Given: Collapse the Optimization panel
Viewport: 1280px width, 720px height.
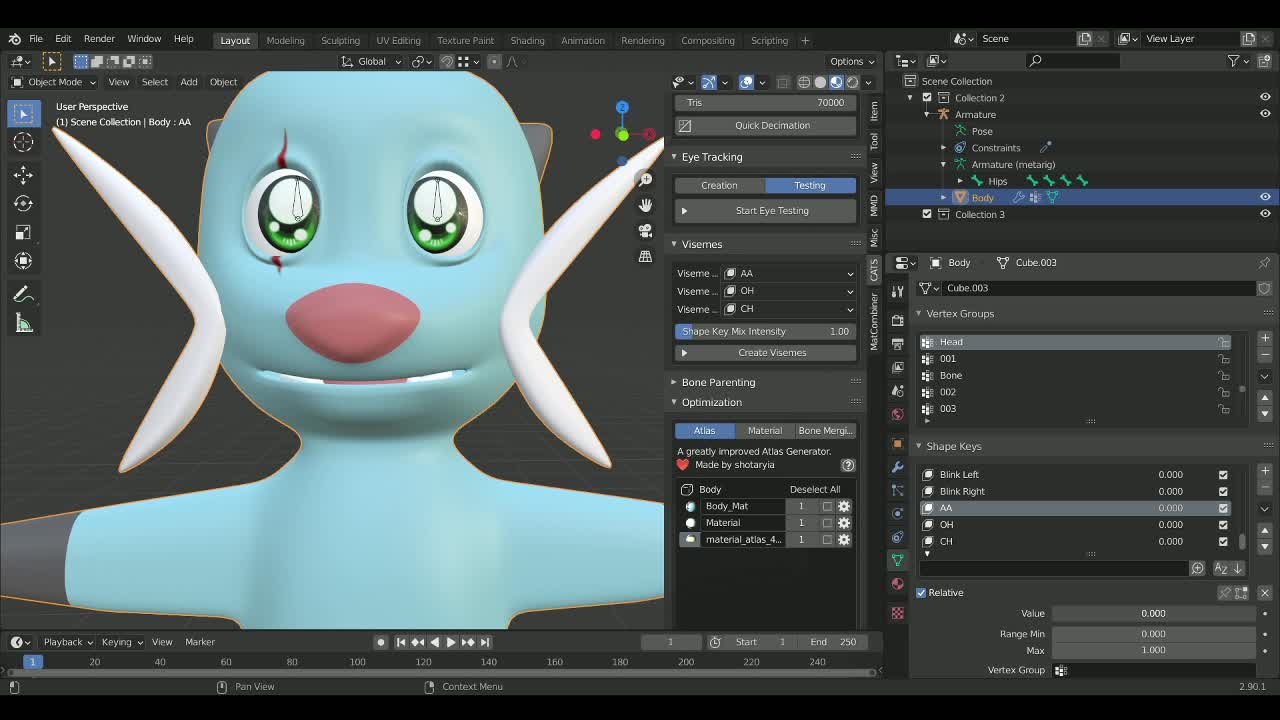Looking at the screenshot, I should 674,402.
